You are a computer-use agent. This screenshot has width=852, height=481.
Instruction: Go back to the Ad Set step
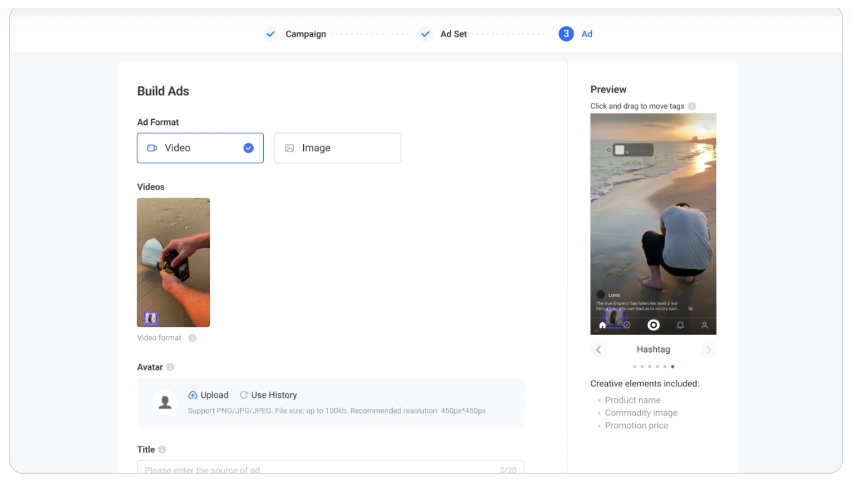(x=453, y=34)
